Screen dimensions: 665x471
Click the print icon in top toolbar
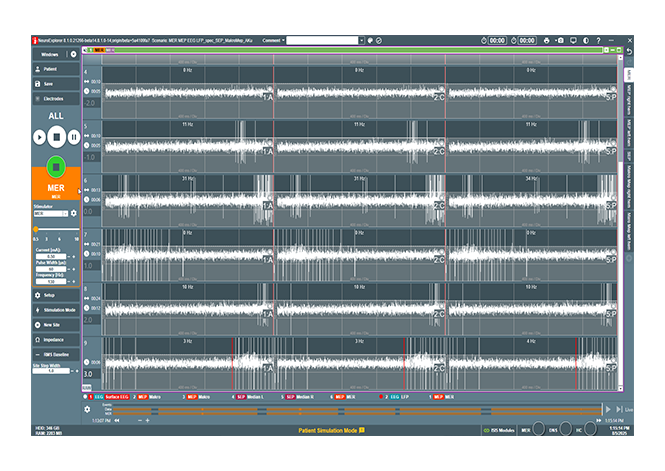[x=546, y=40]
